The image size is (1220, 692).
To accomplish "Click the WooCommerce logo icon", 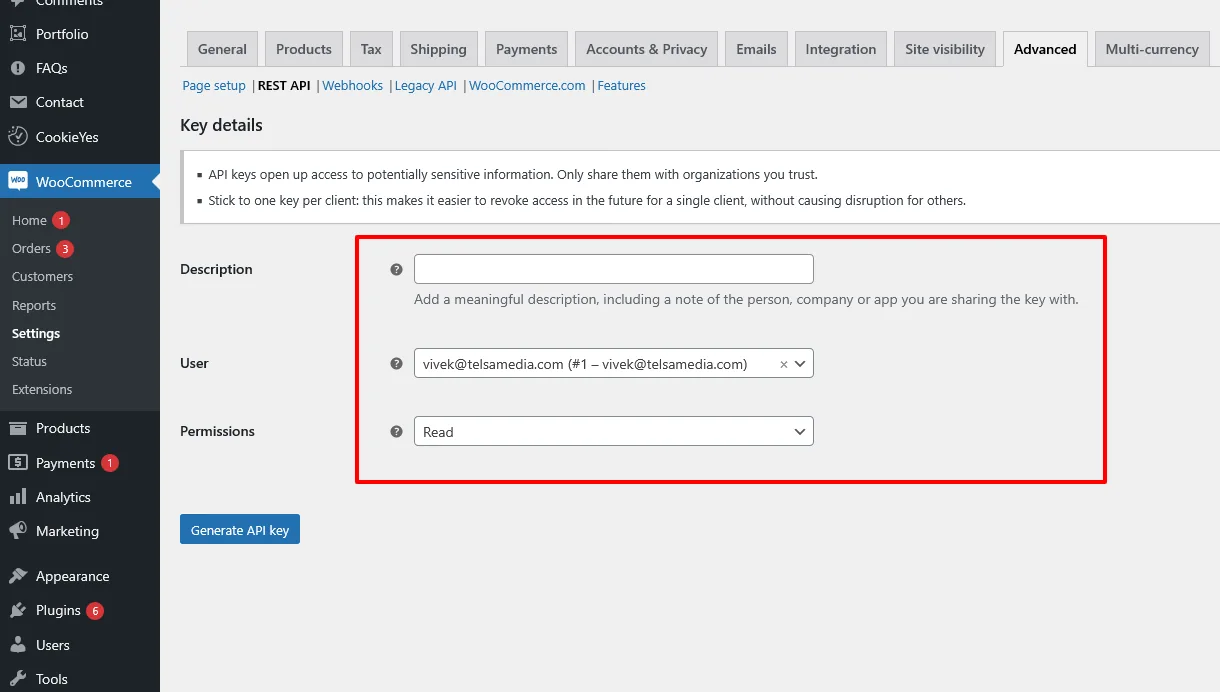I will coord(18,181).
